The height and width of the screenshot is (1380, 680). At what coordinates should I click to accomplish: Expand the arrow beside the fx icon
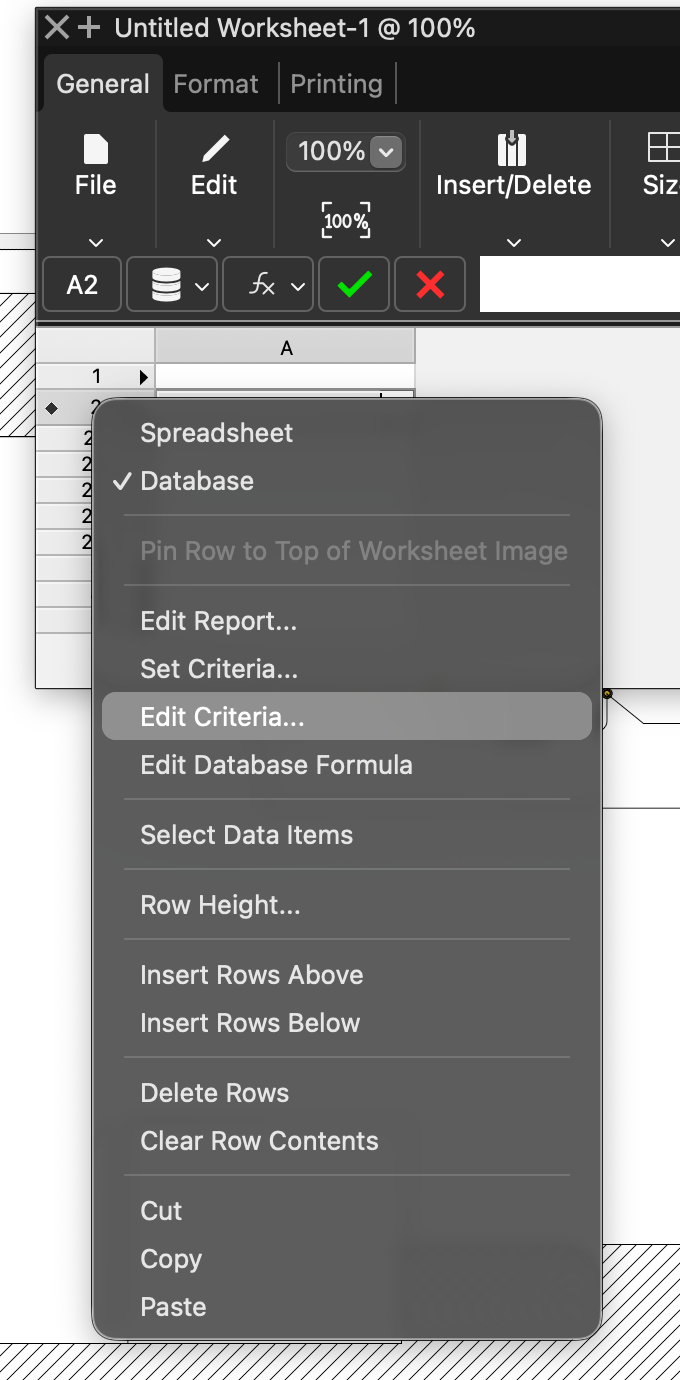pyautogui.click(x=298, y=286)
